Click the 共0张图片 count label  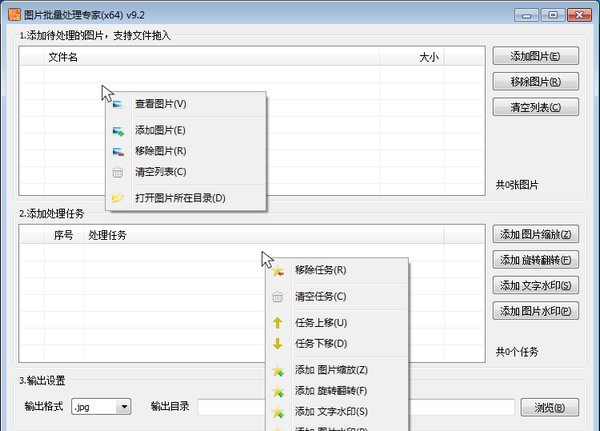(x=517, y=185)
